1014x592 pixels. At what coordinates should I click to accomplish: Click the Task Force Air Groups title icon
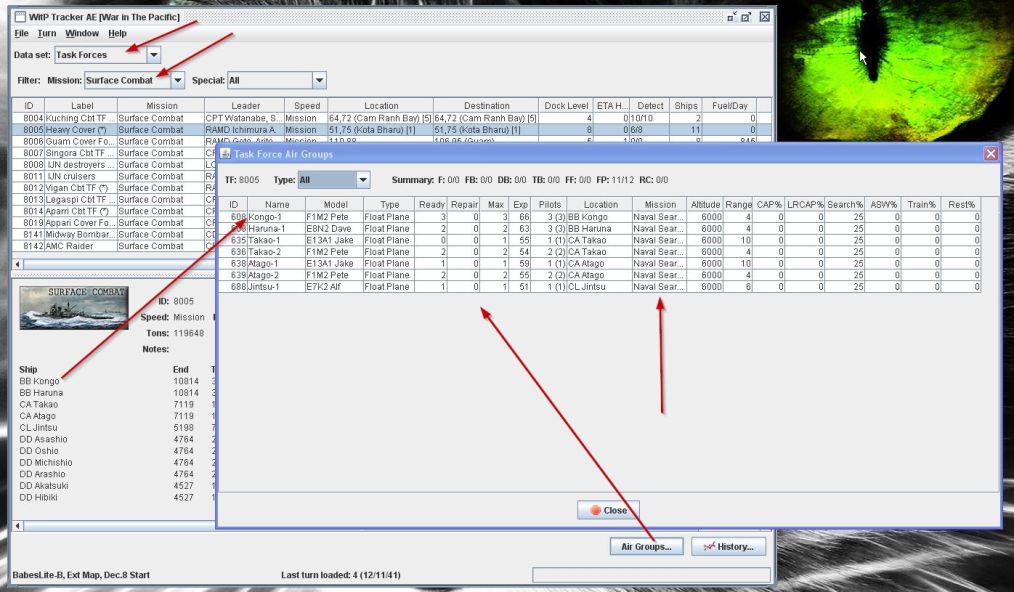(x=225, y=153)
